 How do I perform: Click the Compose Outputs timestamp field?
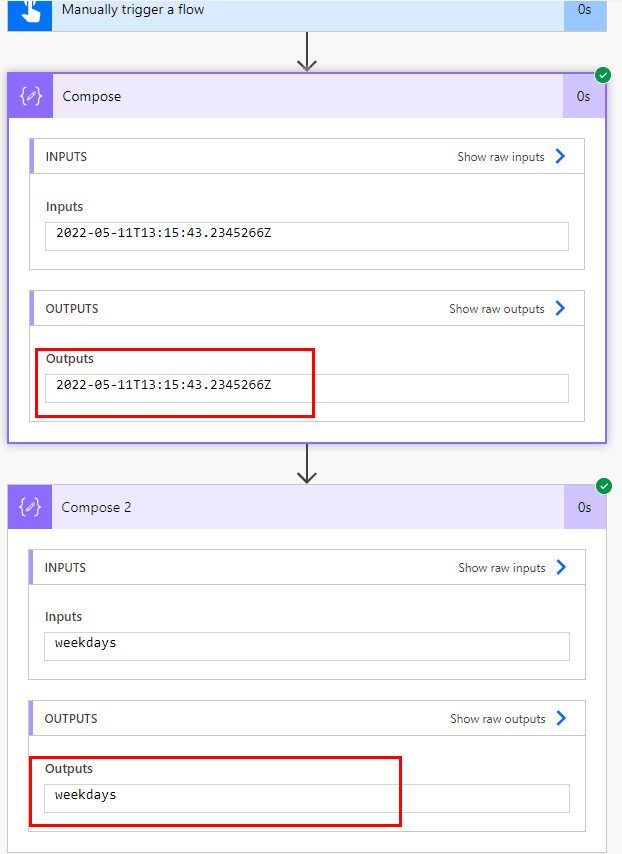(x=307, y=388)
